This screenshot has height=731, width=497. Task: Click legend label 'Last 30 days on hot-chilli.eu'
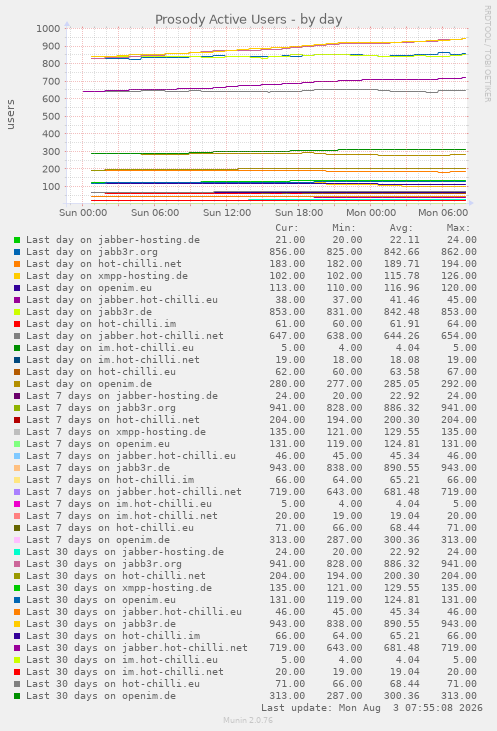point(113,684)
